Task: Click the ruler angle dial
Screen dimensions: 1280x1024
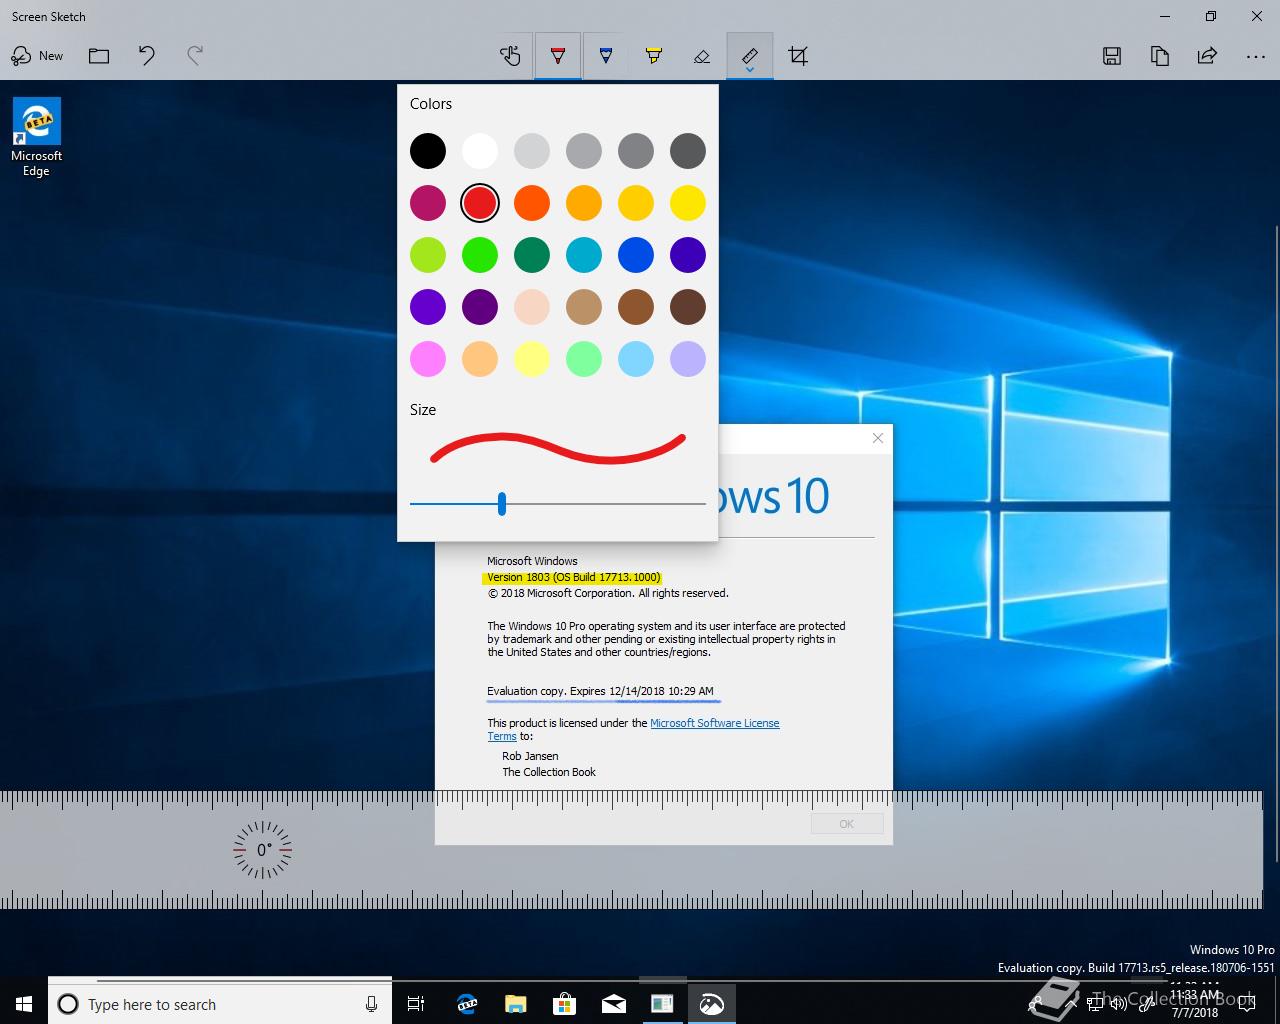Action: pyautogui.click(x=263, y=850)
